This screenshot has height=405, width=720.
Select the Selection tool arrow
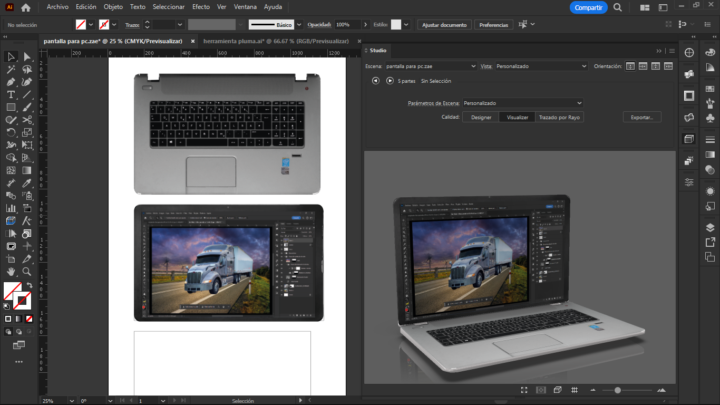click(11, 56)
